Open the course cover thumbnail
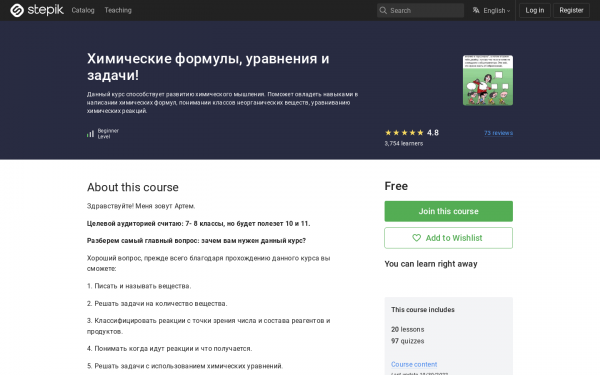 click(488, 80)
